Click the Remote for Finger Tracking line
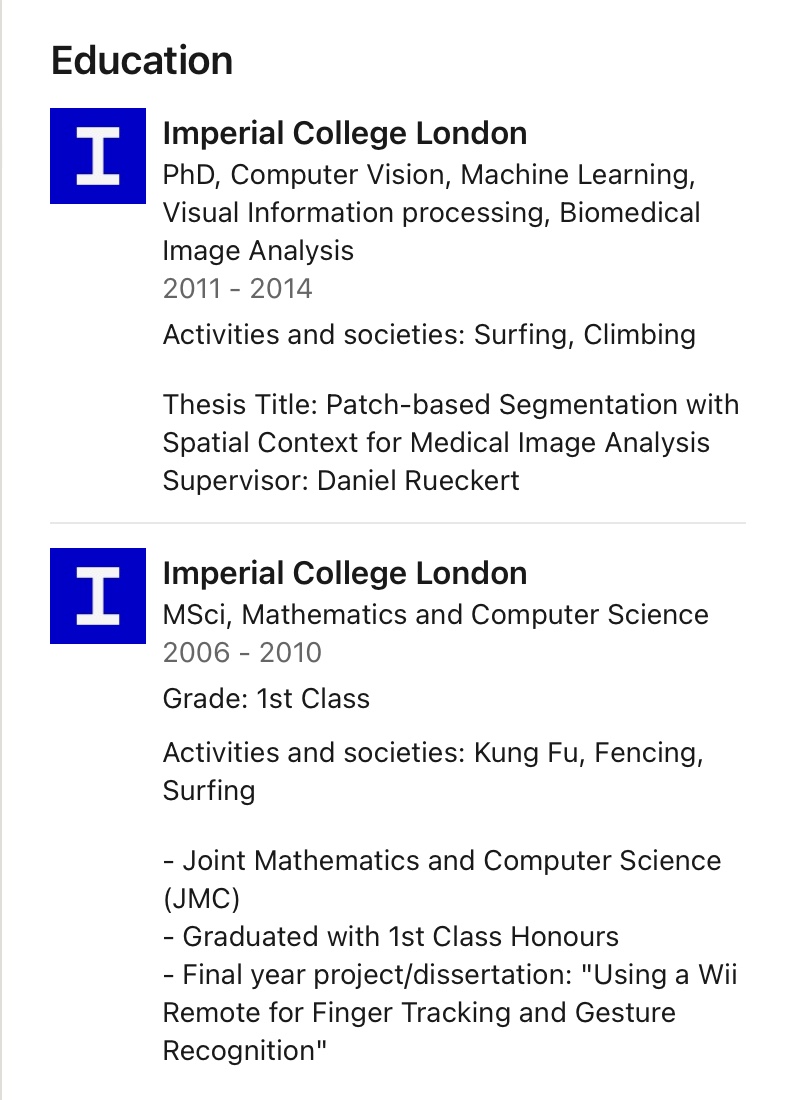The image size is (785, 1100). click(x=419, y=1013)
